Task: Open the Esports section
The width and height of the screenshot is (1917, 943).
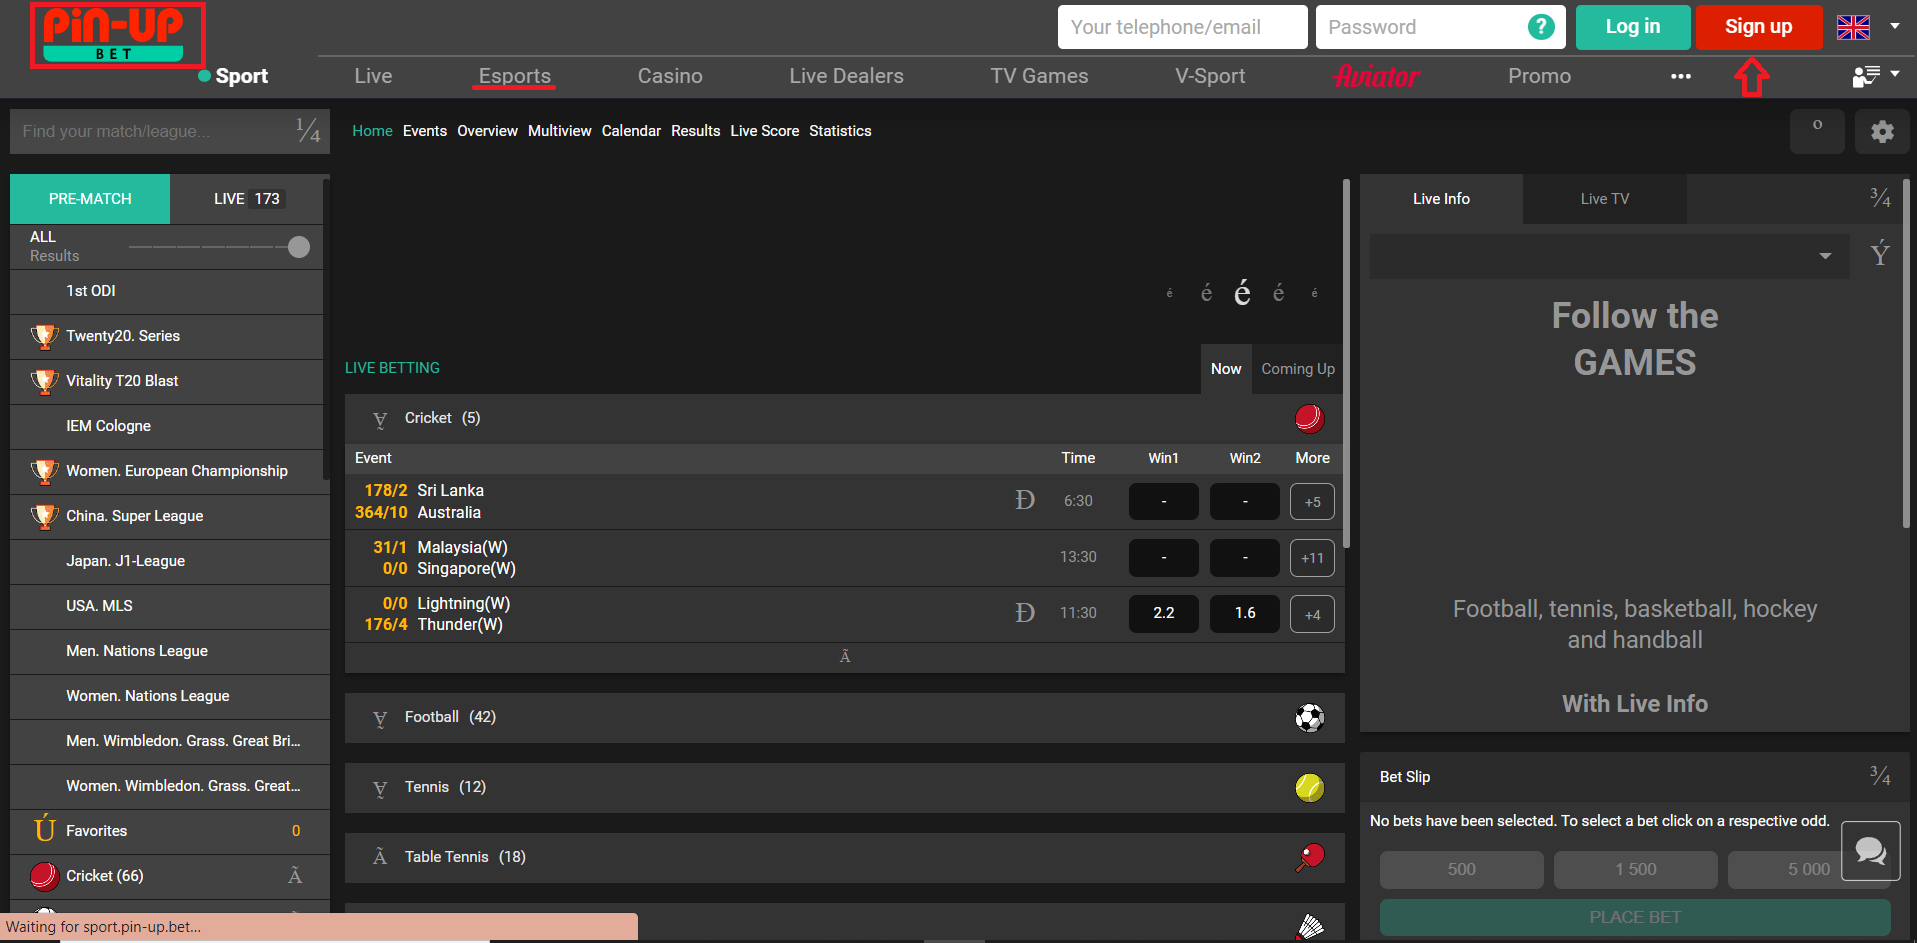Action: (x=514, y=76)
